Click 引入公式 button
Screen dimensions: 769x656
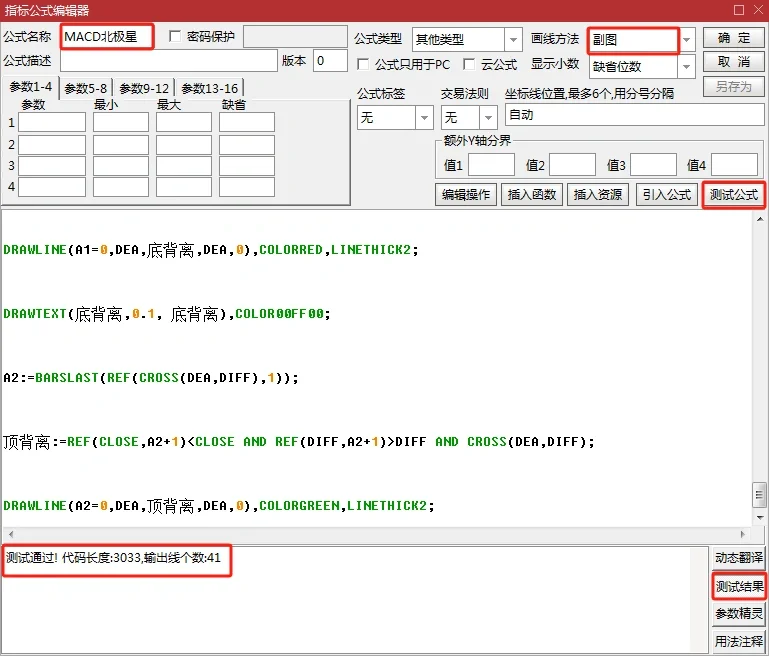(x=666, y=195)
